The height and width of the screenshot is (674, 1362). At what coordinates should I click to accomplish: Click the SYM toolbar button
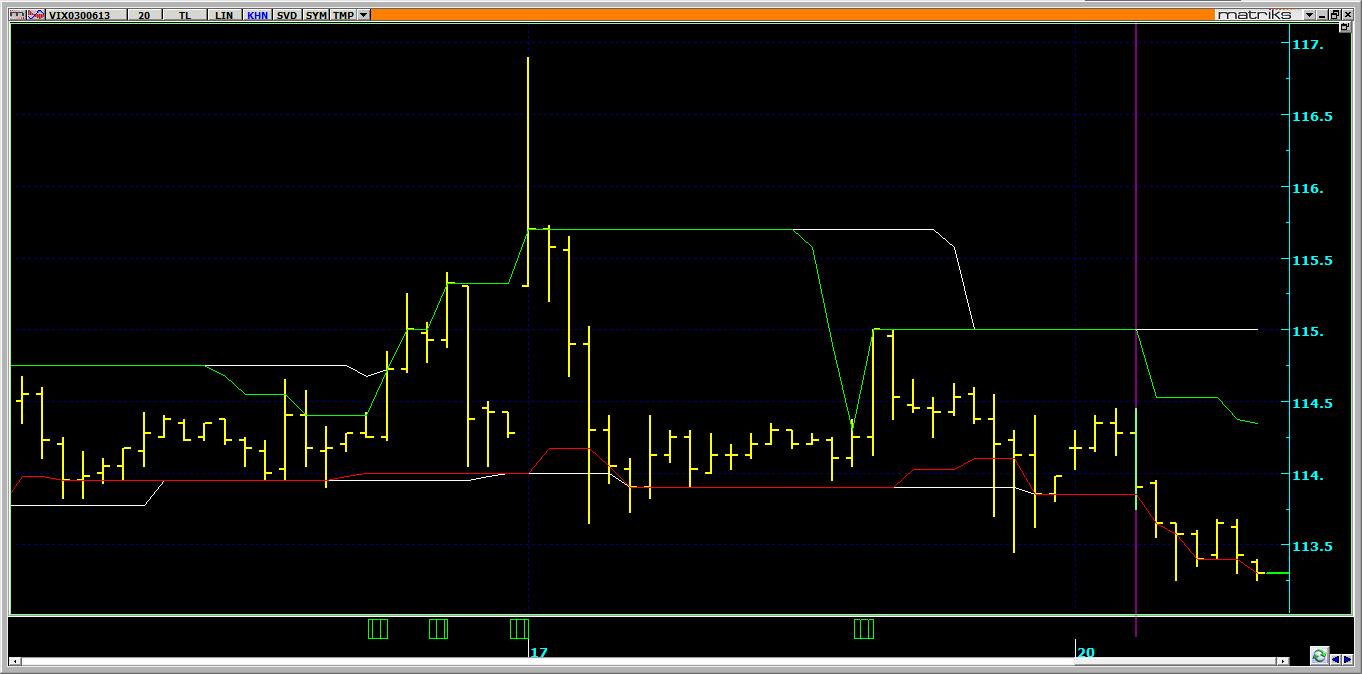(316, 15)
